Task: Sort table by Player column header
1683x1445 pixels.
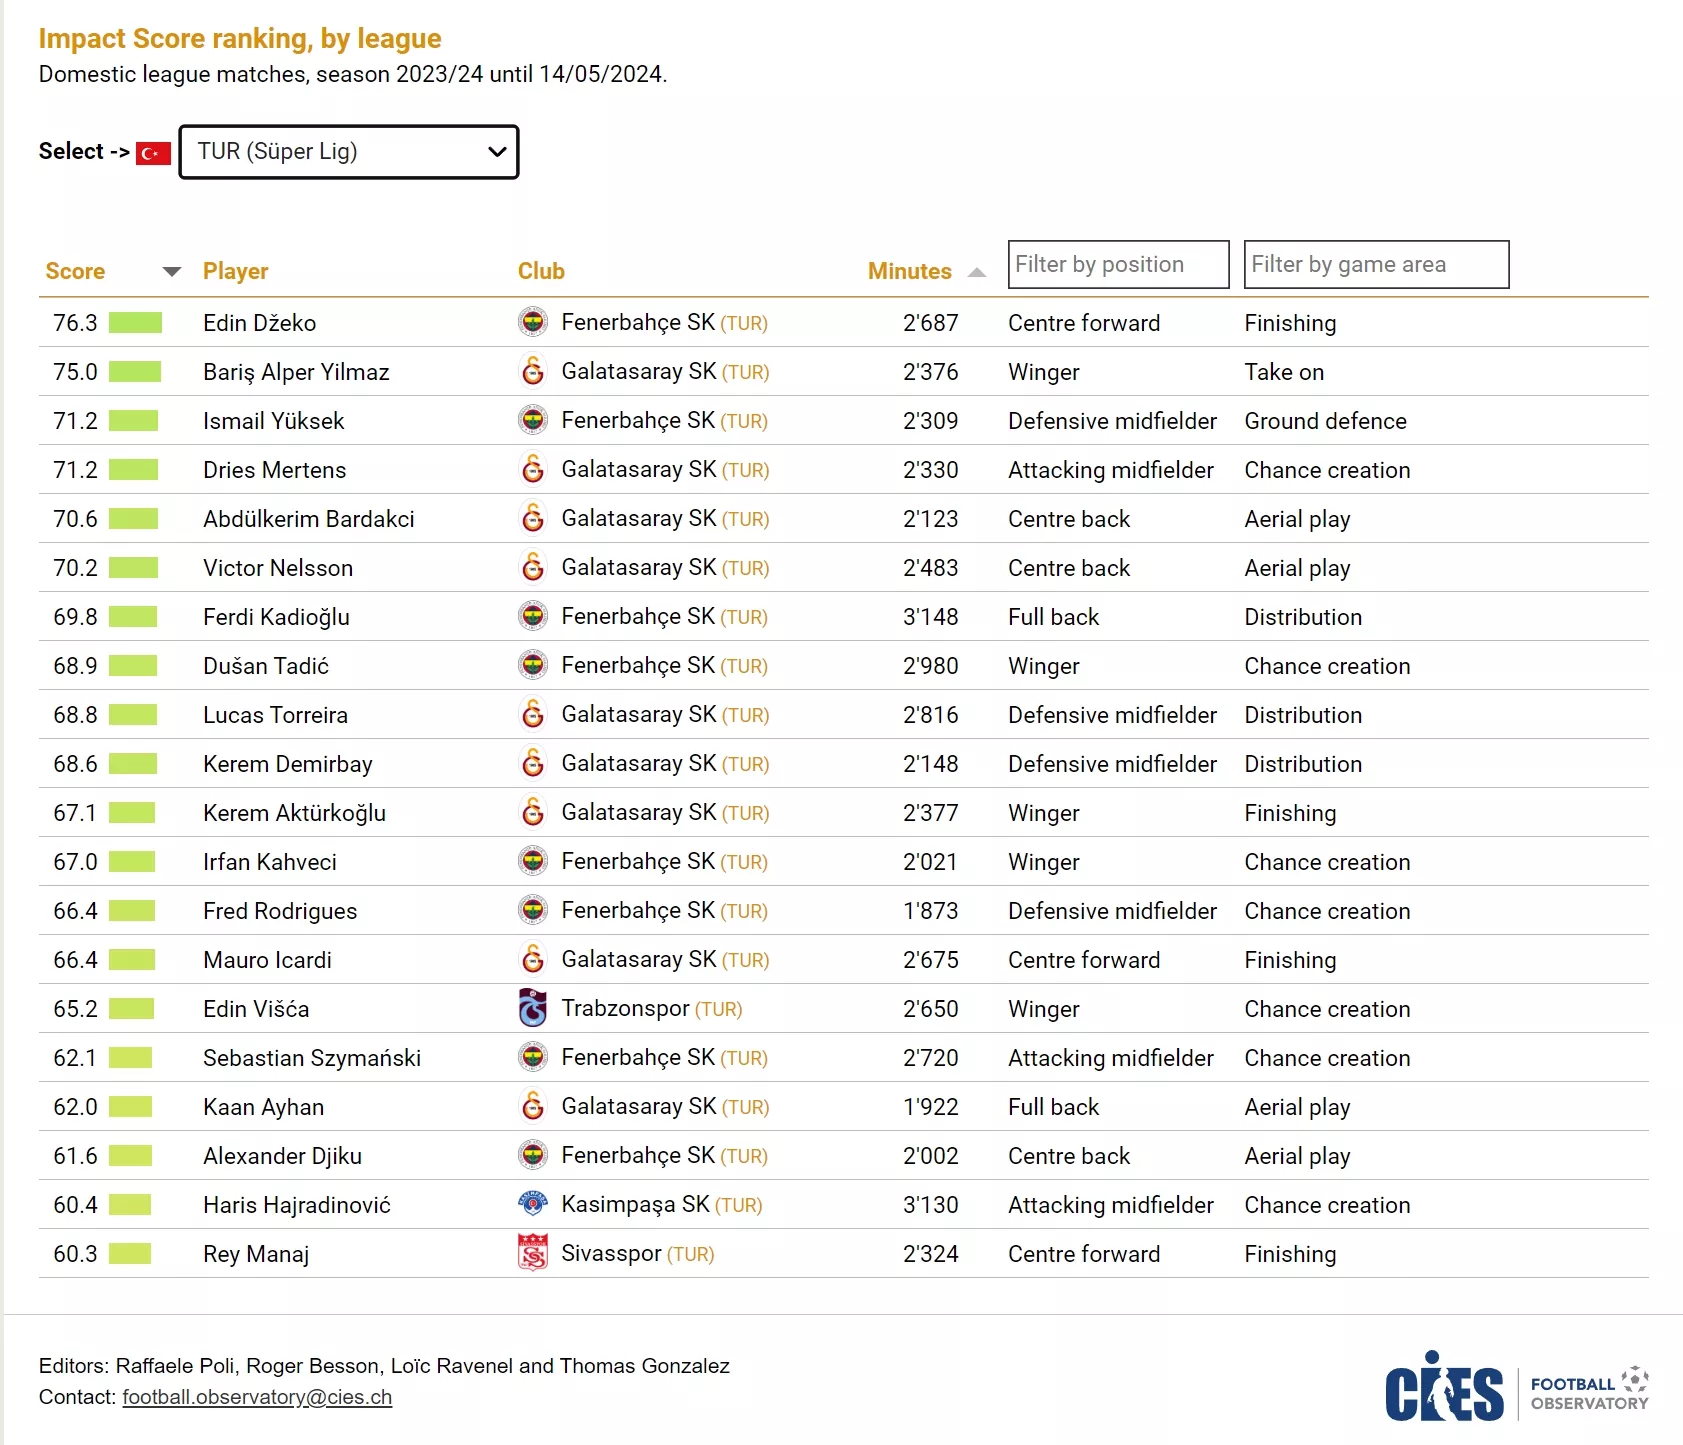Action: pyautogui.click(x=235, y=271)
